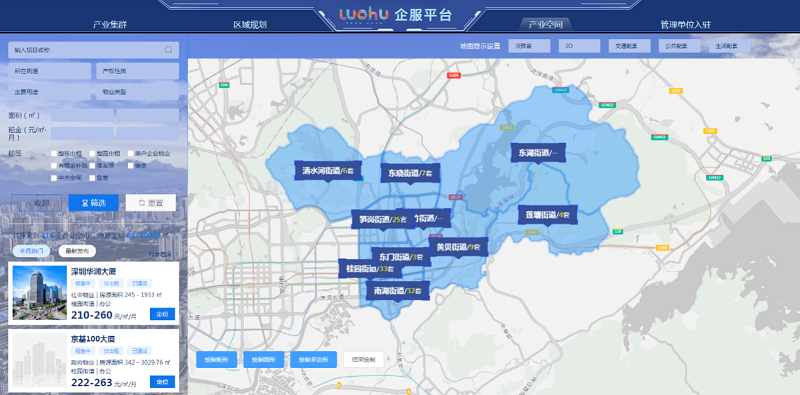Switch to the 区域规划 tab
This screenshot has height=395, width=800.
click(250, 24)
